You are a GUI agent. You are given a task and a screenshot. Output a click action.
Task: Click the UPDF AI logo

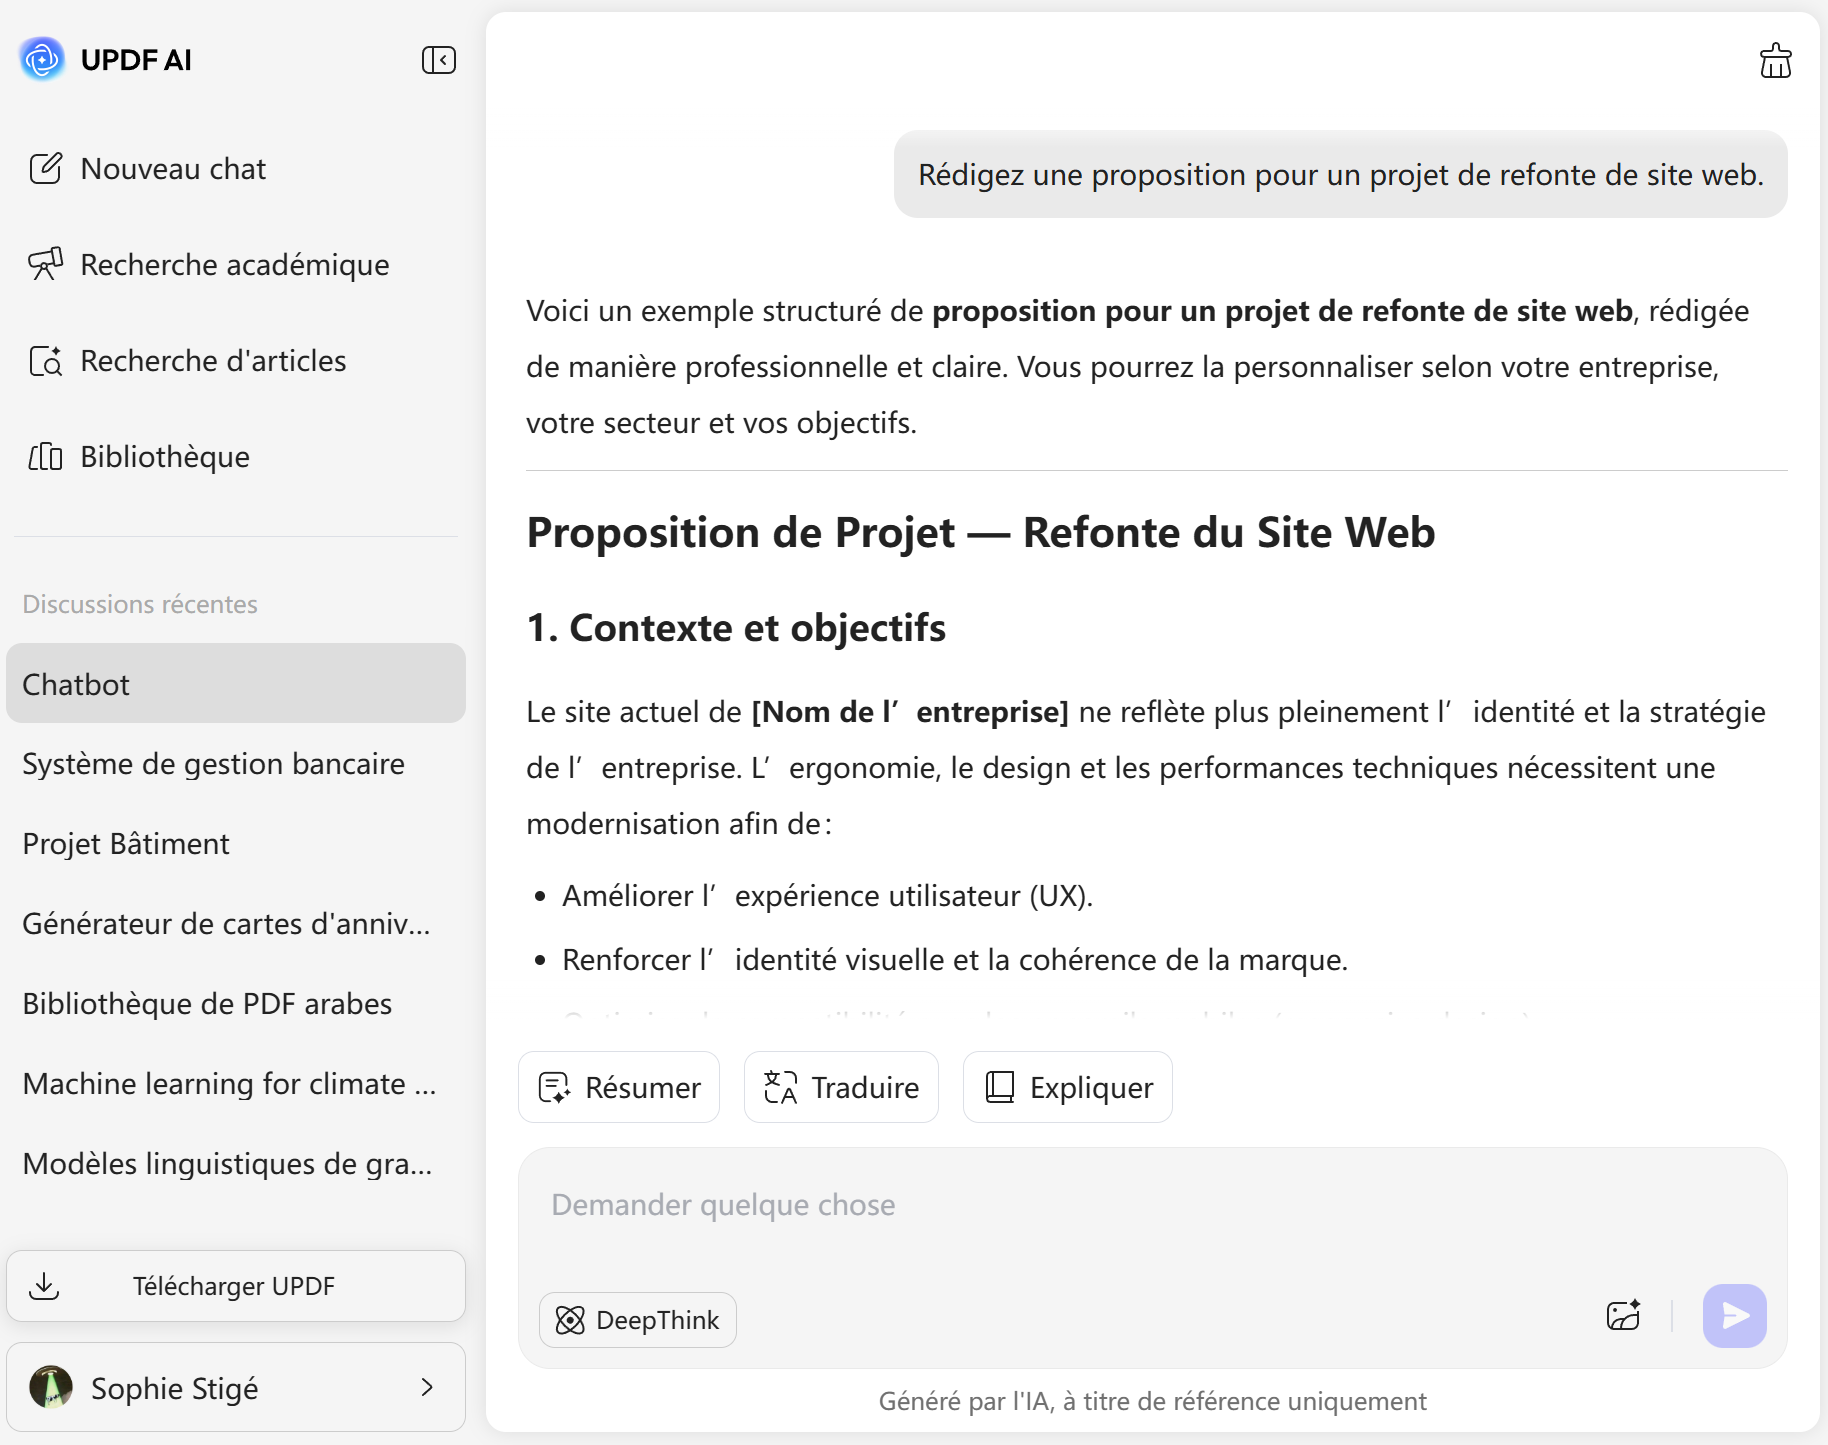pyautogui.click(x=42, y=59)
